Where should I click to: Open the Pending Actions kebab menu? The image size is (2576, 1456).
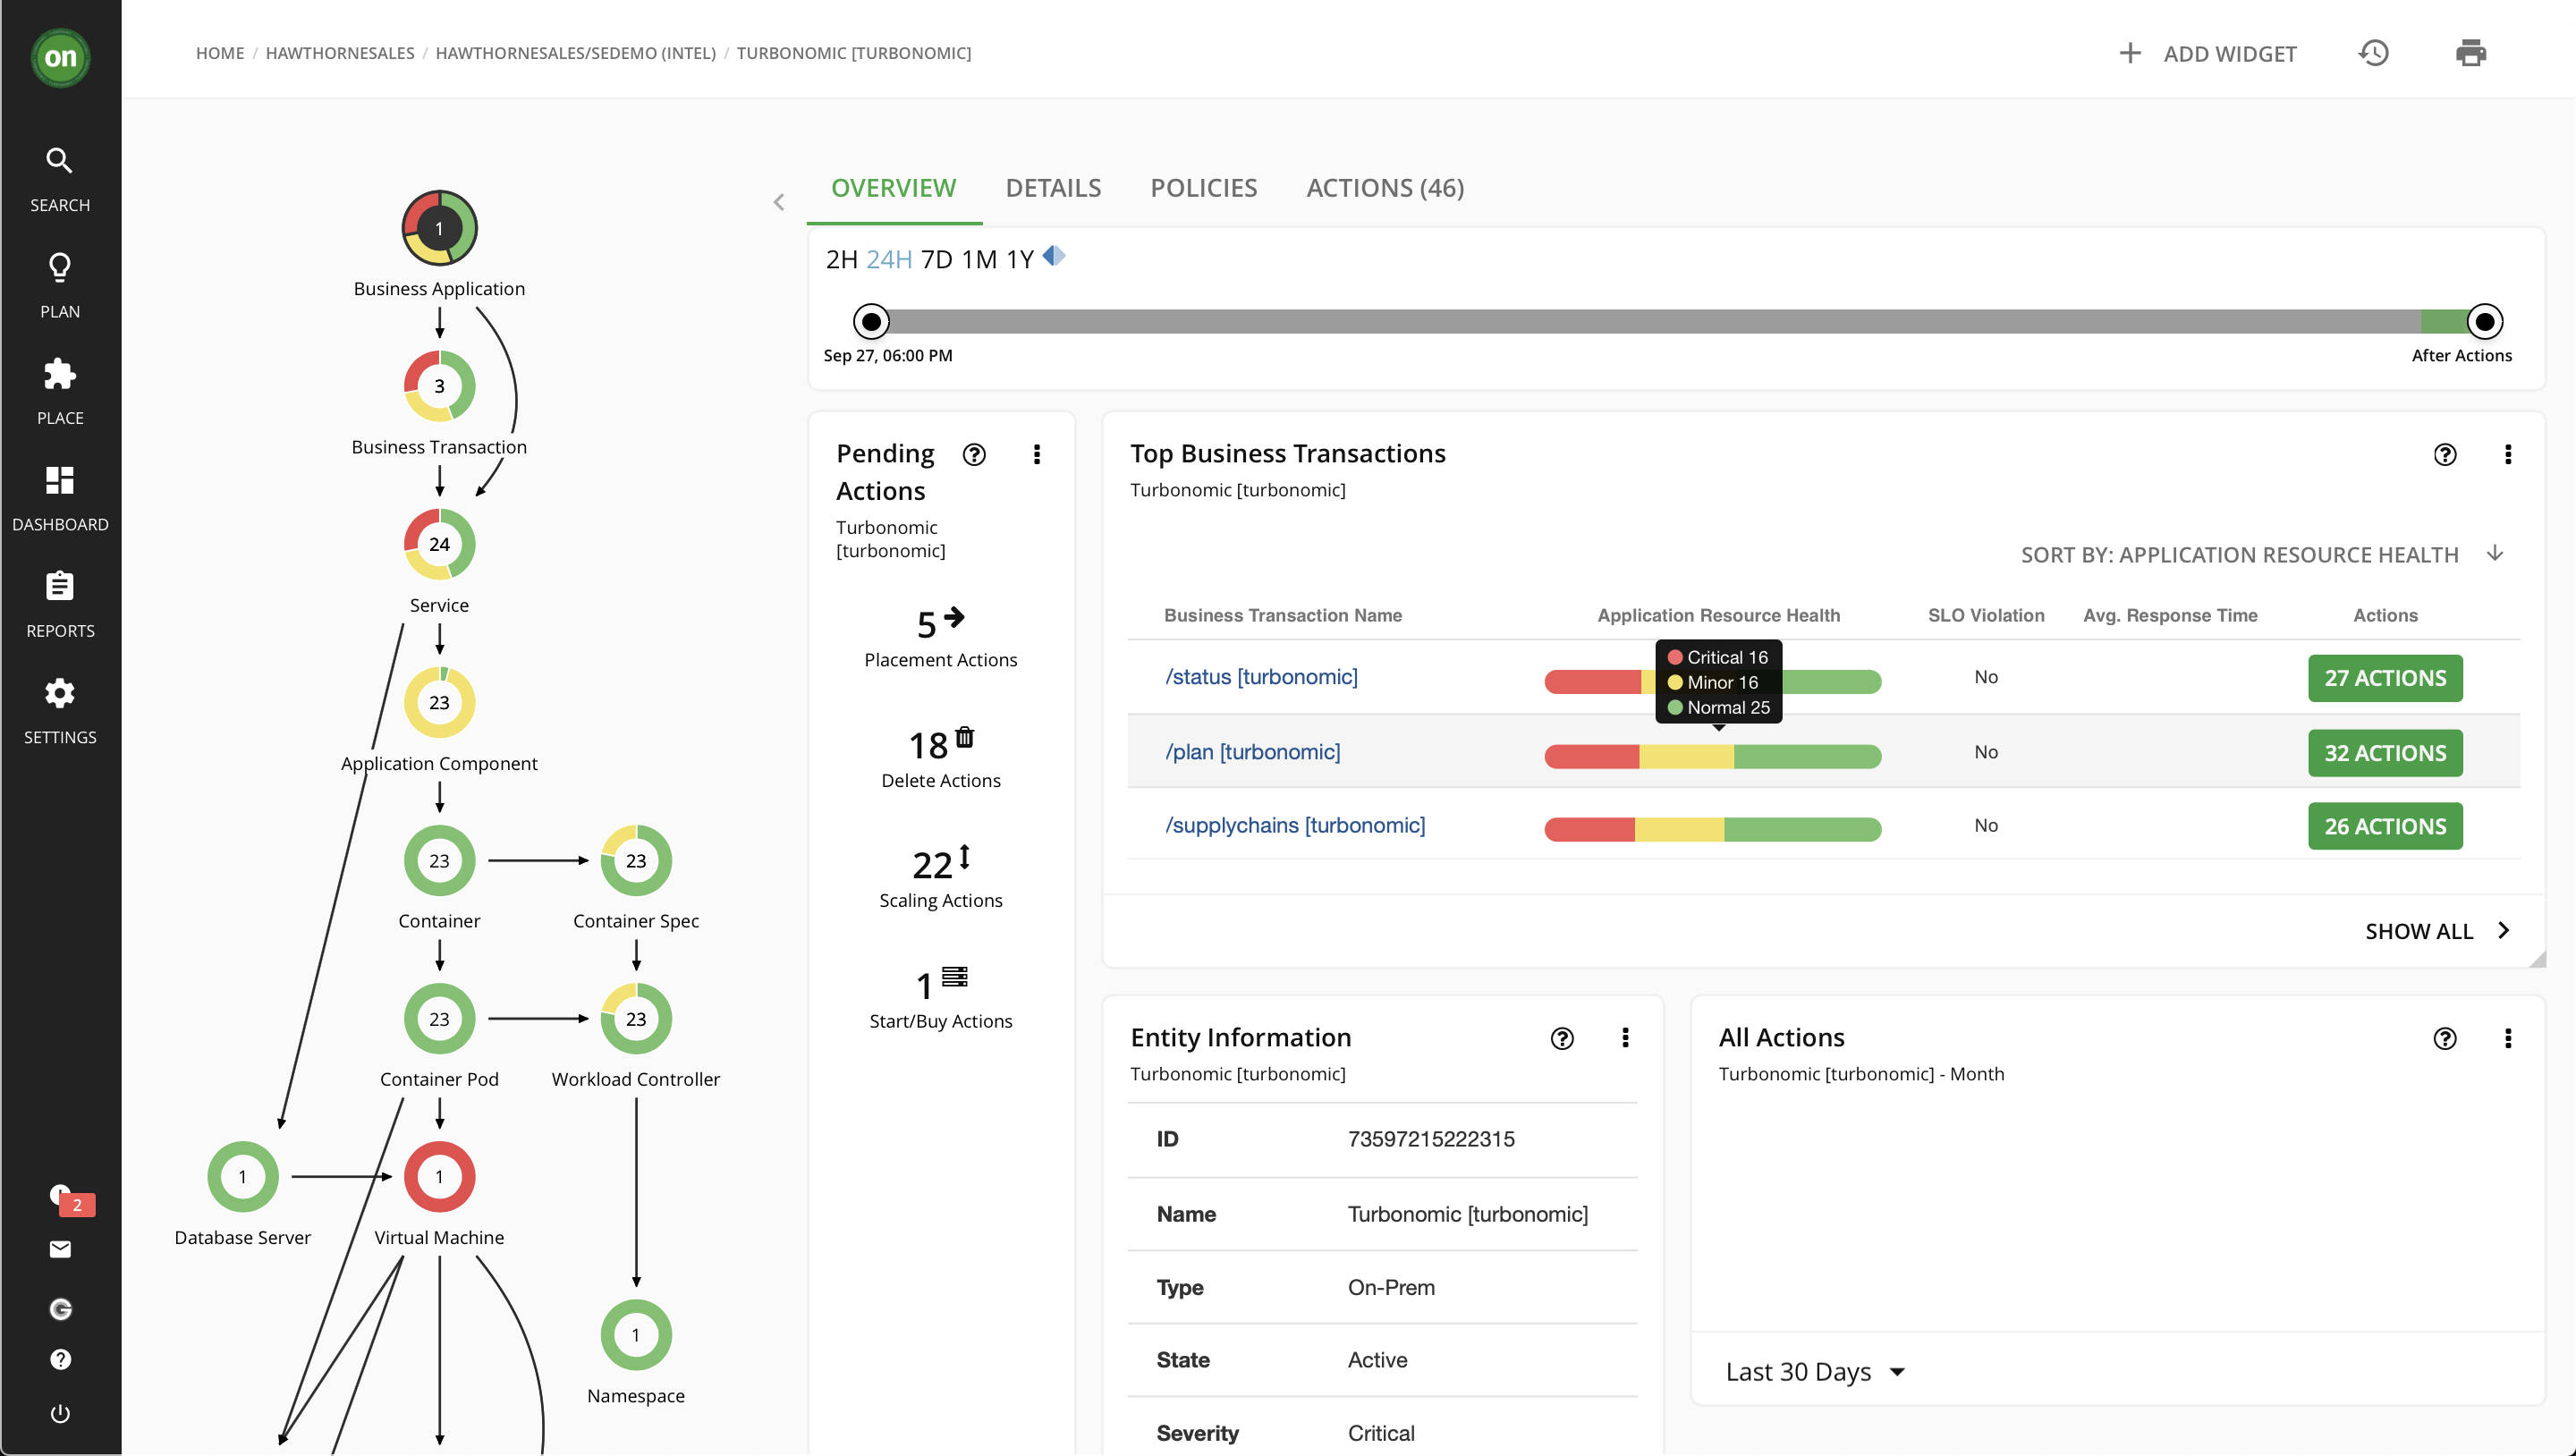[1037, 455]
